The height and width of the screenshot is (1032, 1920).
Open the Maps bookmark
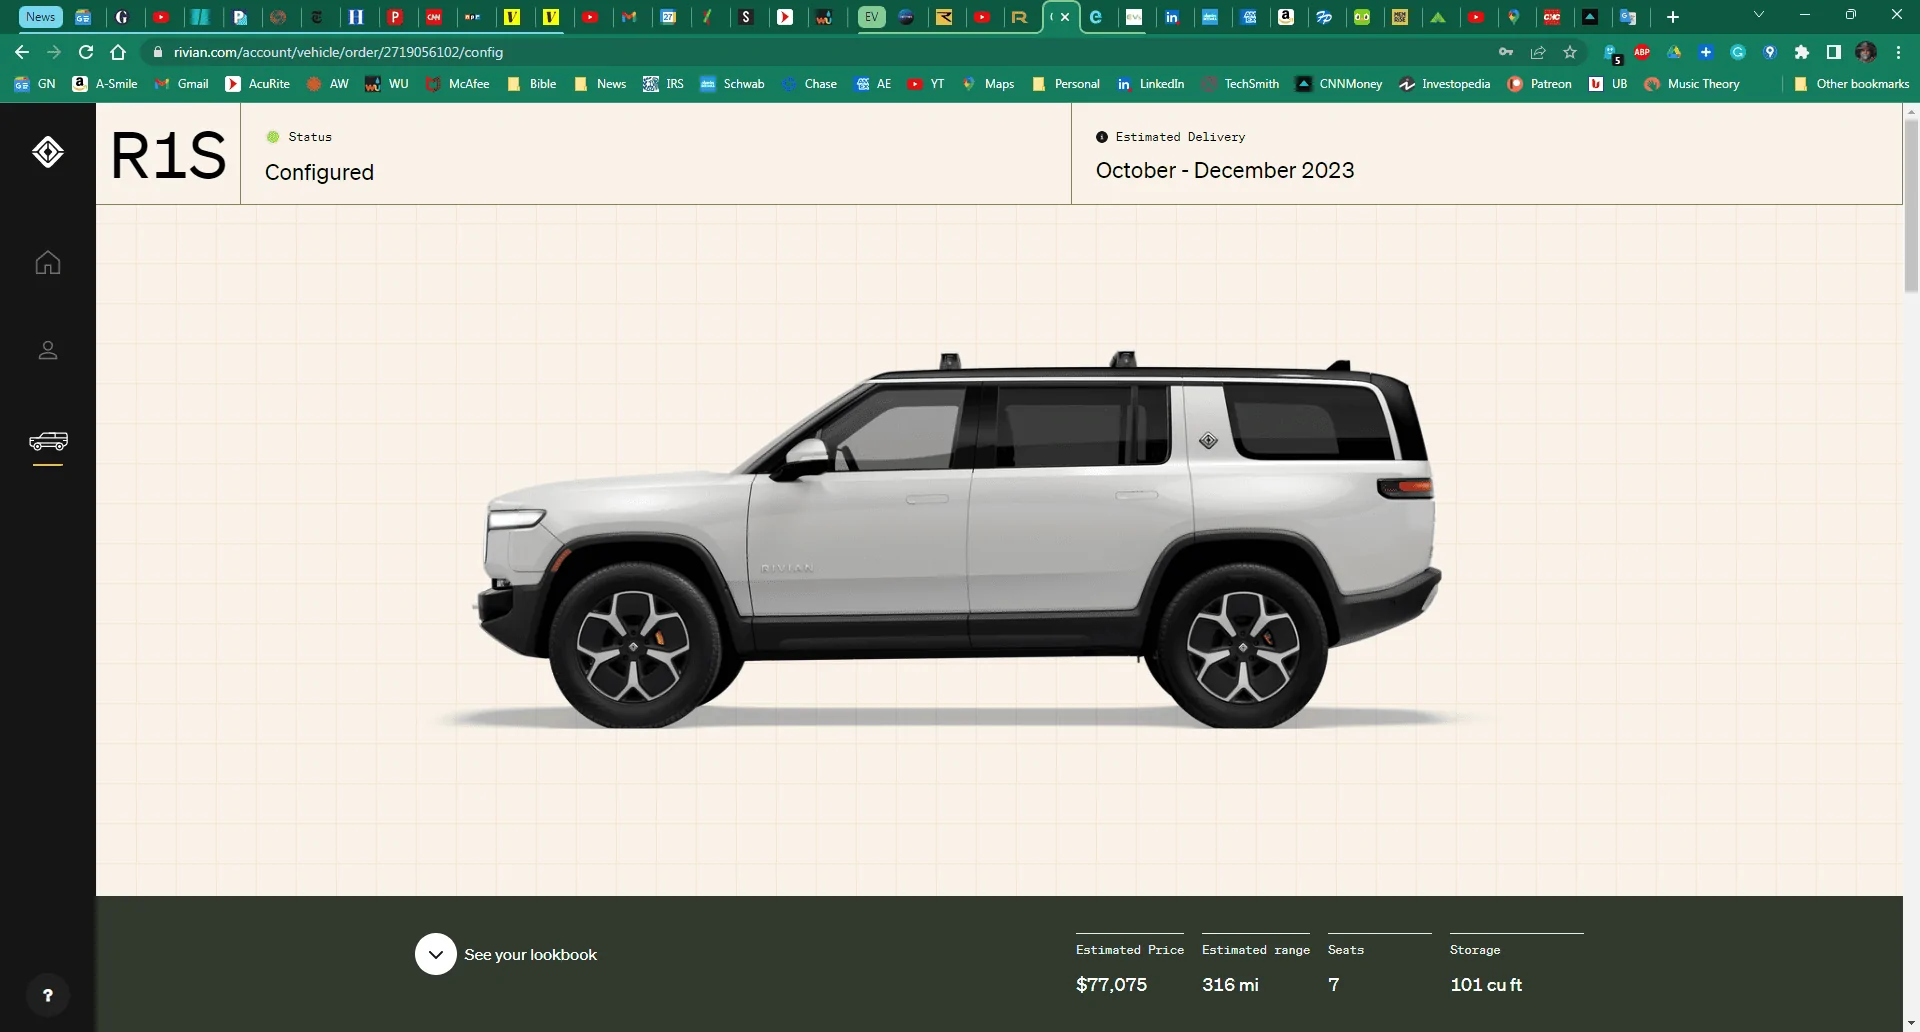pyautogui.click(x=988, y=84)
